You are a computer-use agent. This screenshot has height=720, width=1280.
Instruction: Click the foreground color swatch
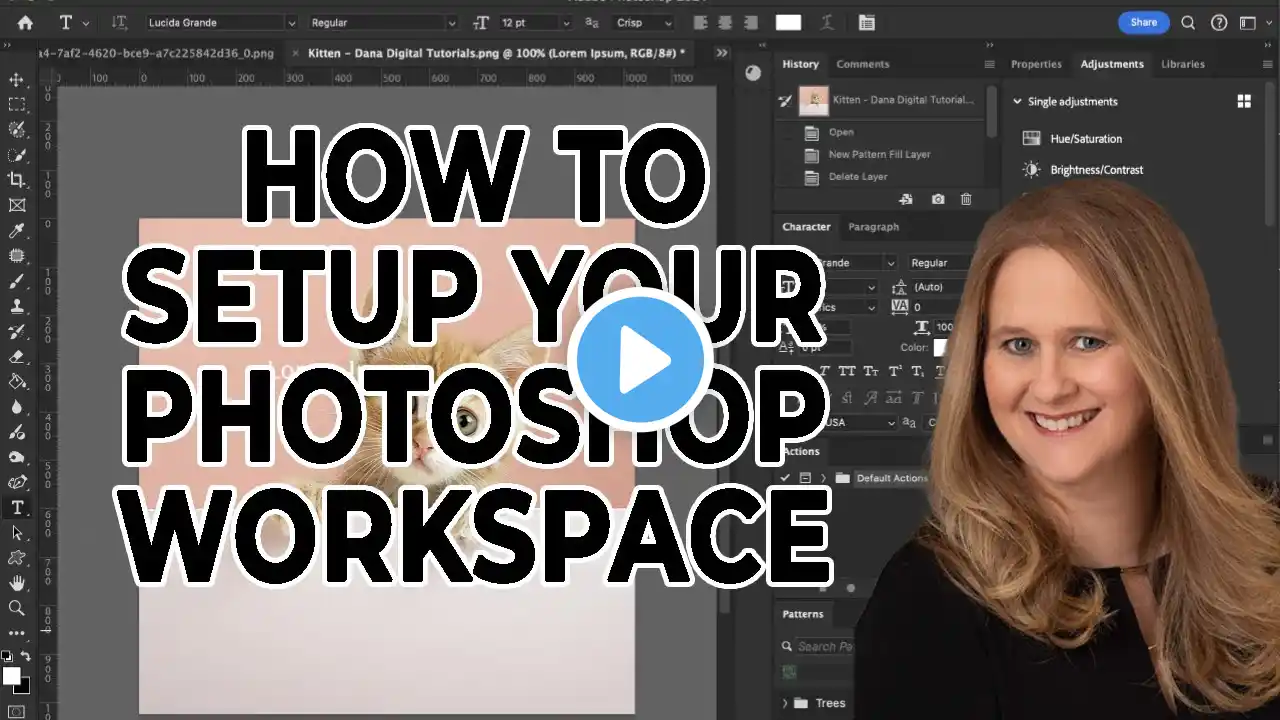[x=12, y=675]
